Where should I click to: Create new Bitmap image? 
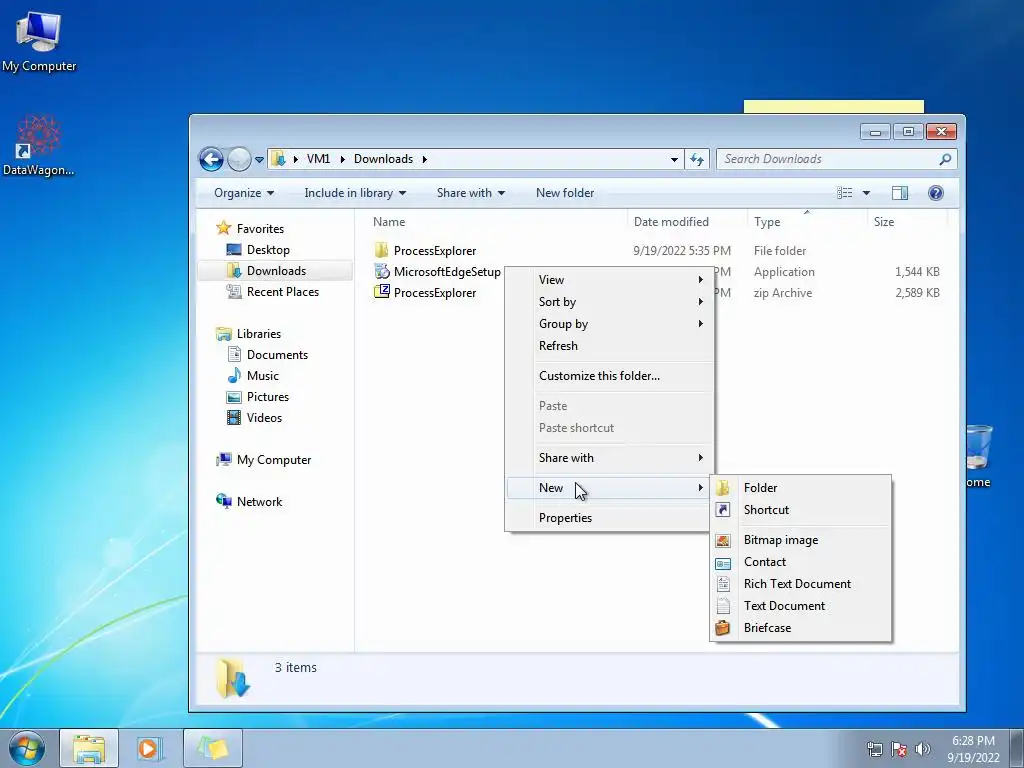point(801,540)
